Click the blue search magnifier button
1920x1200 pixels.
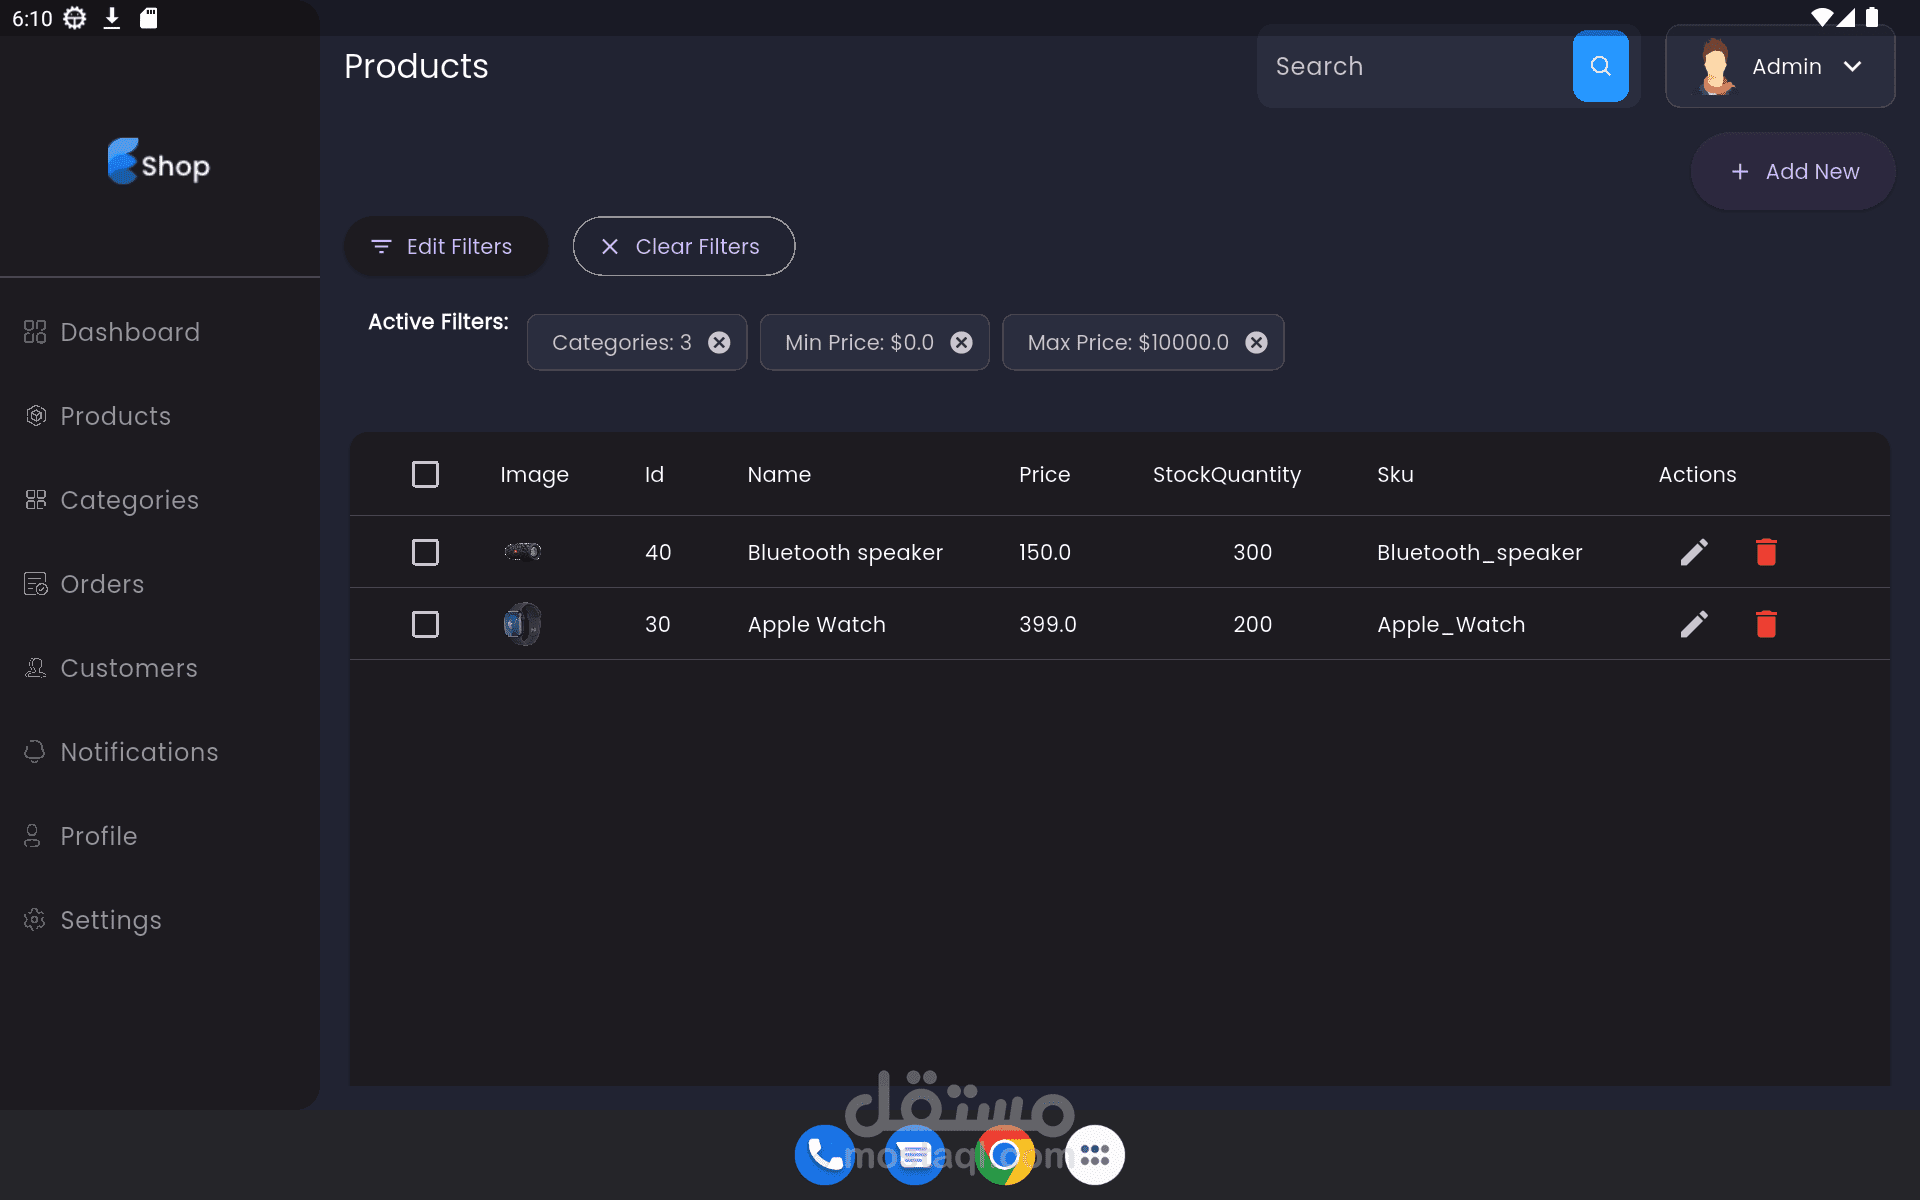[x=1600, y=66]
